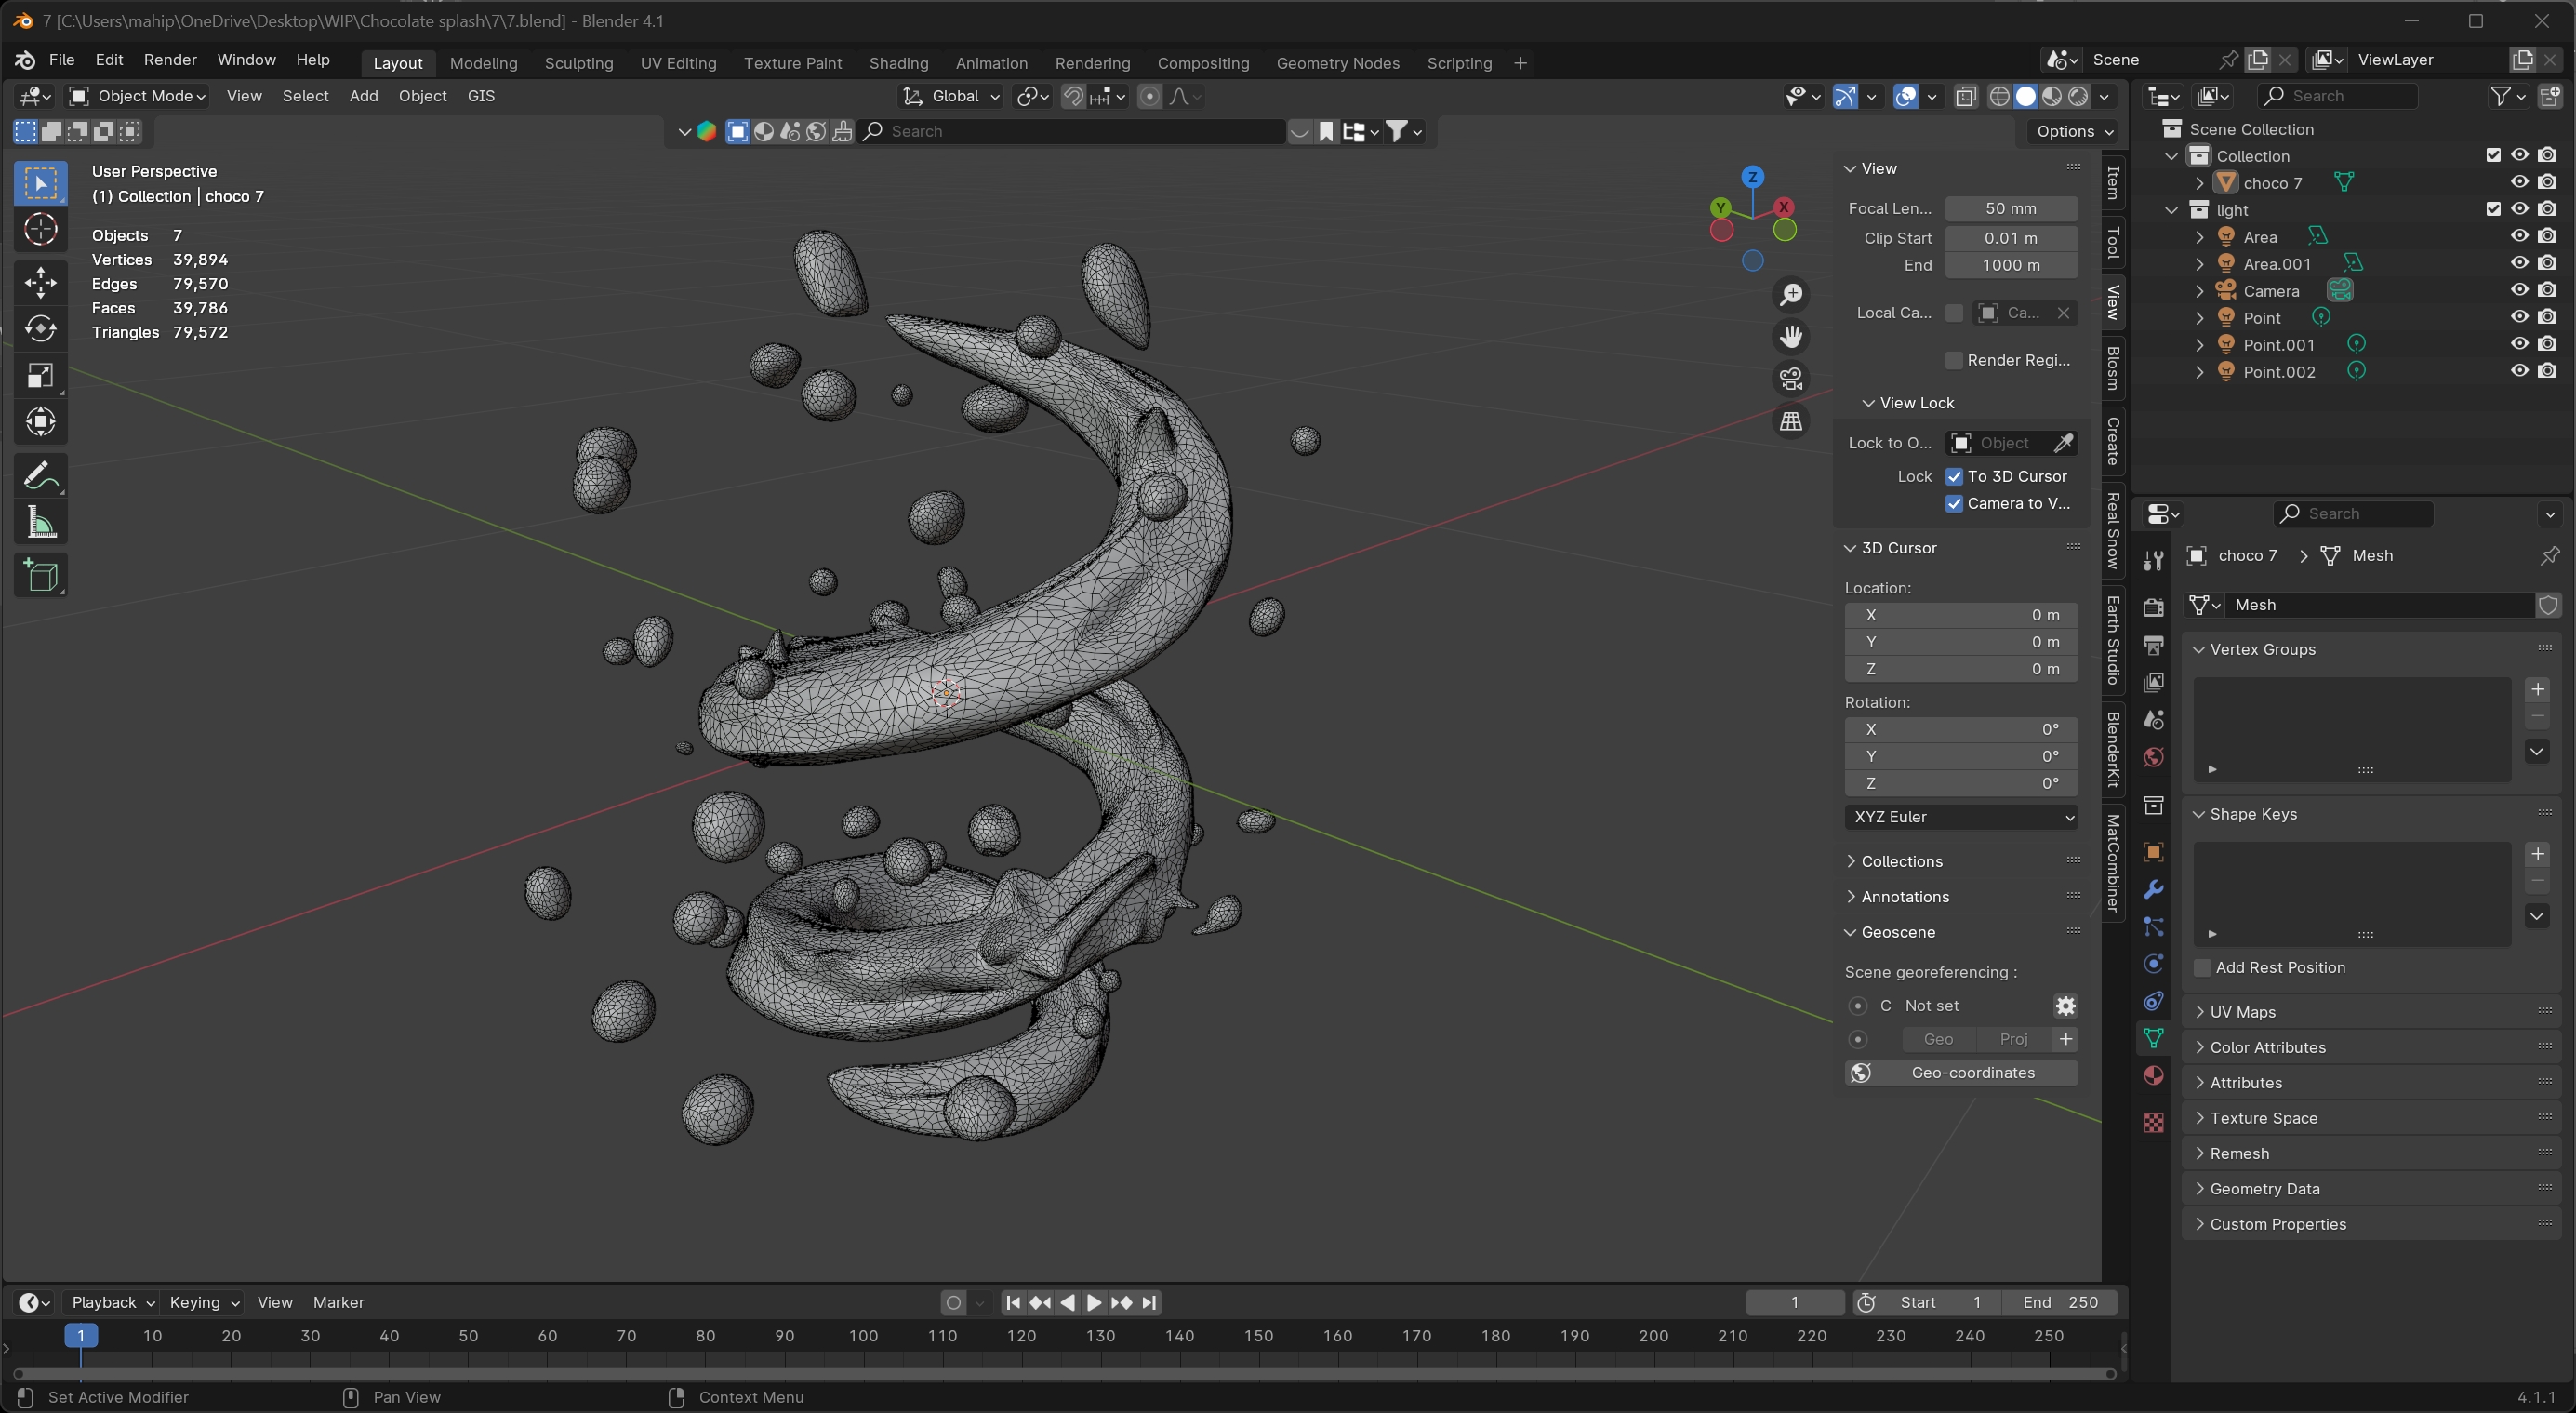The image size is (2576, 1413).
Task: Open the Material properties tab icon
Action: (2153, 1076)
